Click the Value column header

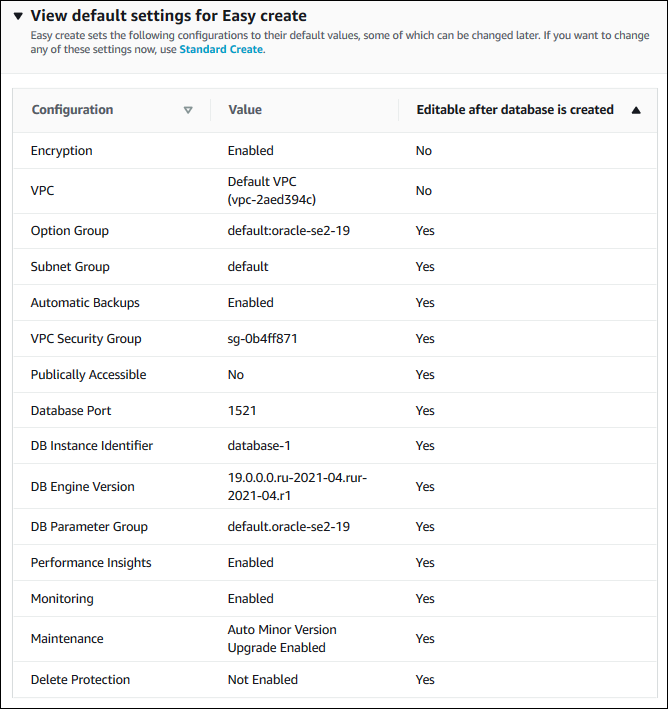tap(245, 110)
